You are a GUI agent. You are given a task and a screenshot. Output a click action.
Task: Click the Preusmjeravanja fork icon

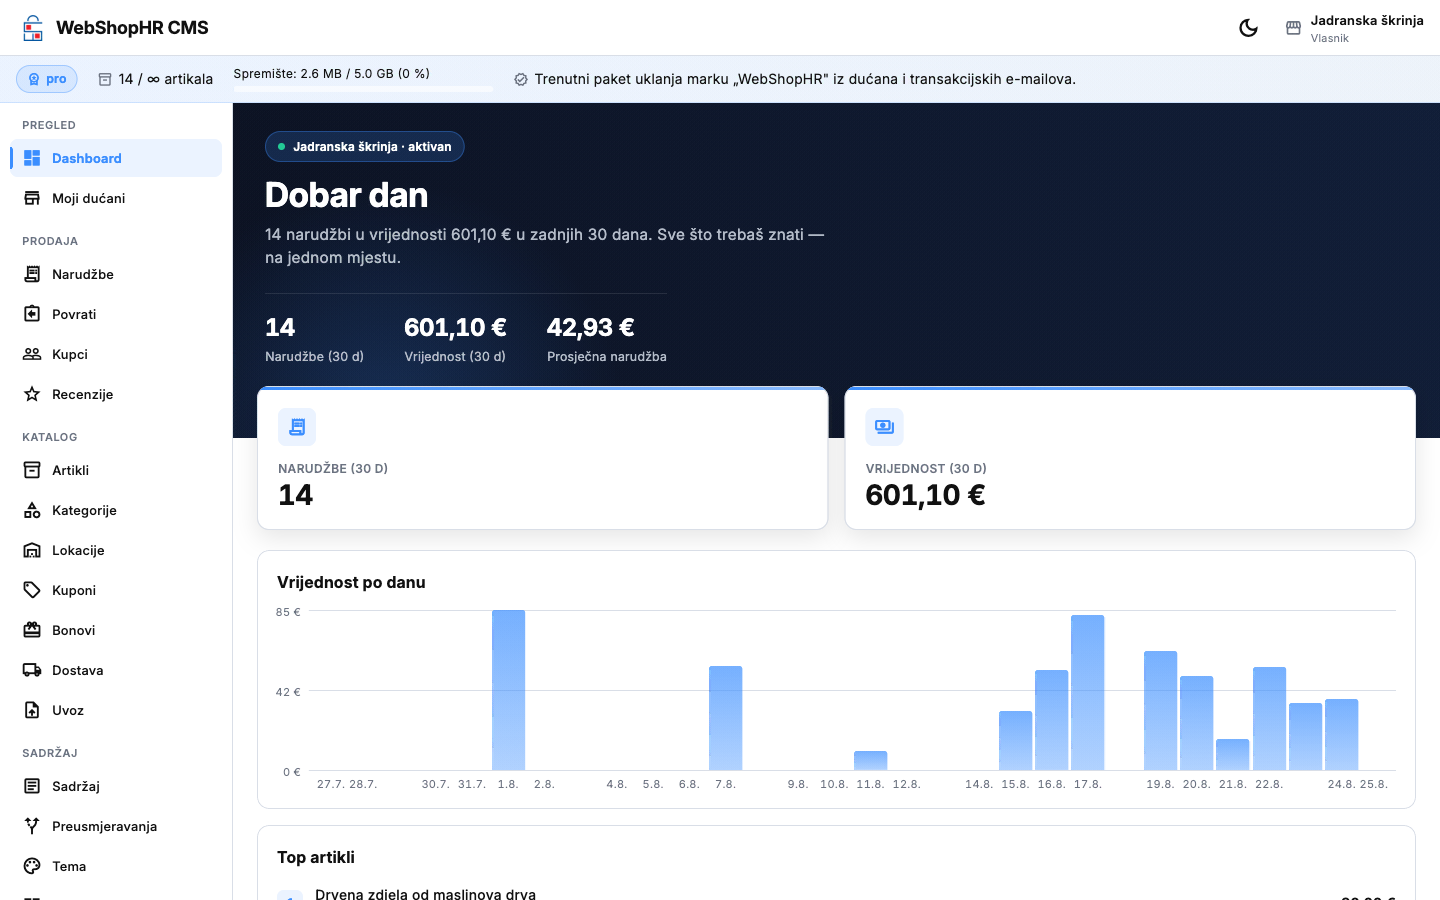coord(32,826)
